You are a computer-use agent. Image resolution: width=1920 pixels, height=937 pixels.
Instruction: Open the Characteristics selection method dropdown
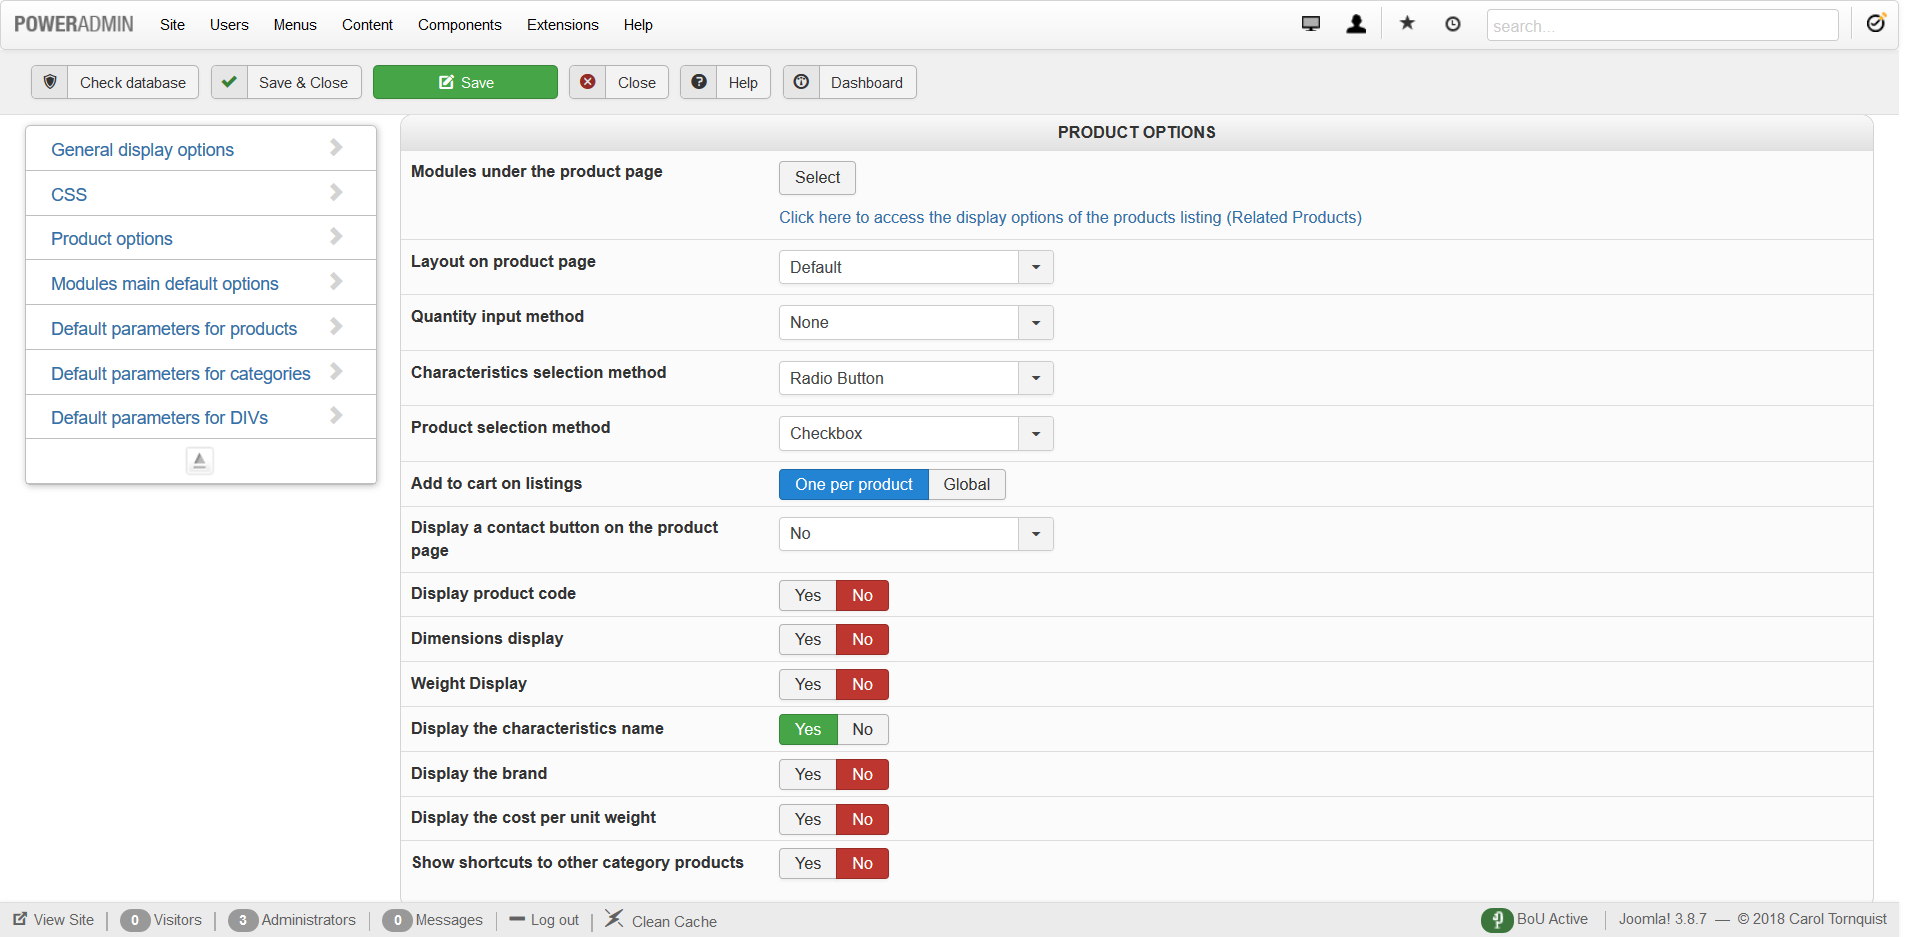[915, 379]
